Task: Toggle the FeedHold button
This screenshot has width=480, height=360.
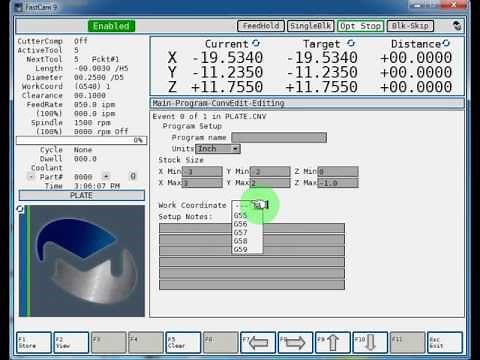Action: pyautogui.click(x=261, y=26)
